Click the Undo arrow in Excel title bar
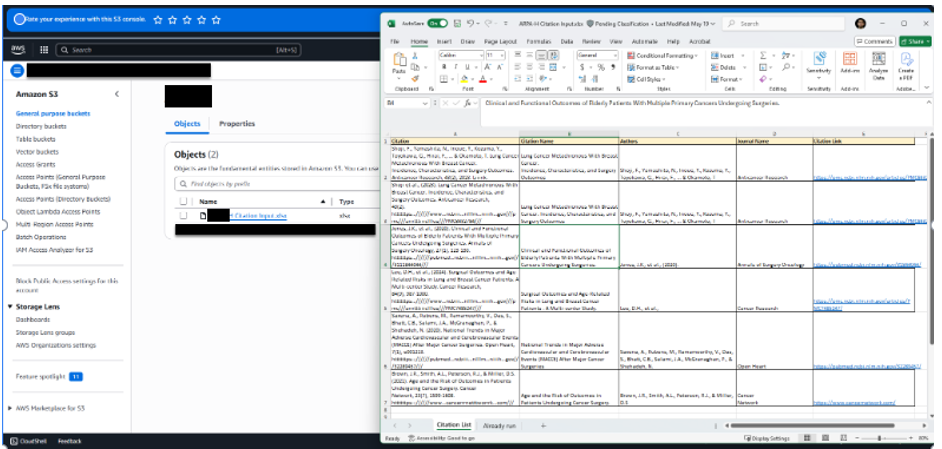This screenshot has height=449, width=942. [470, 23]
